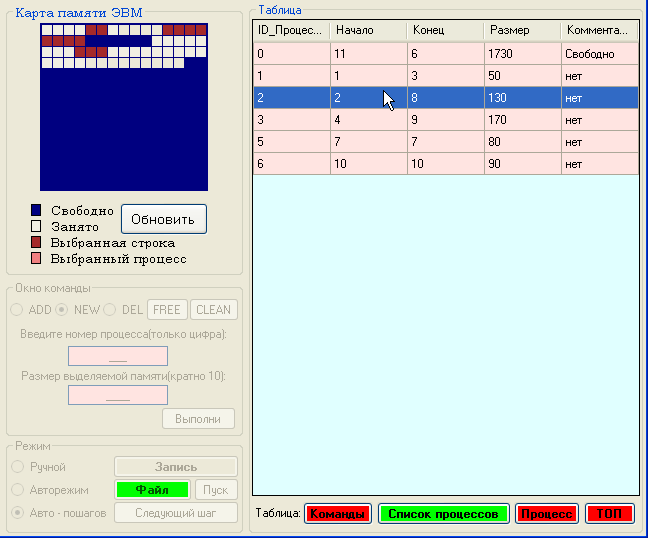Screen dimensions: 648x538
Task: Sort by Конец column header
Action: click(446, 30)
